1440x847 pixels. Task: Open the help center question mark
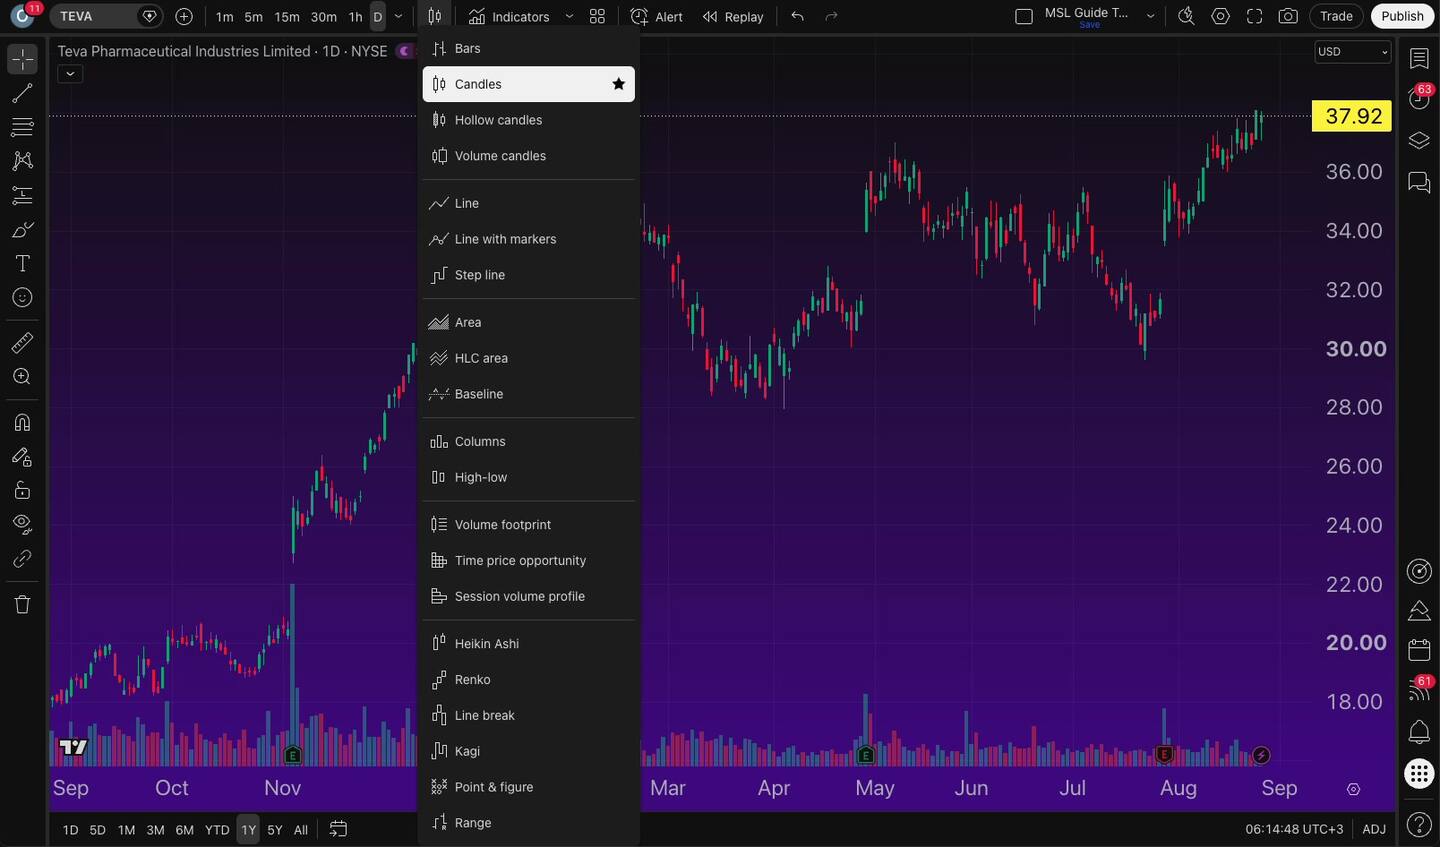pos(1419,825)
